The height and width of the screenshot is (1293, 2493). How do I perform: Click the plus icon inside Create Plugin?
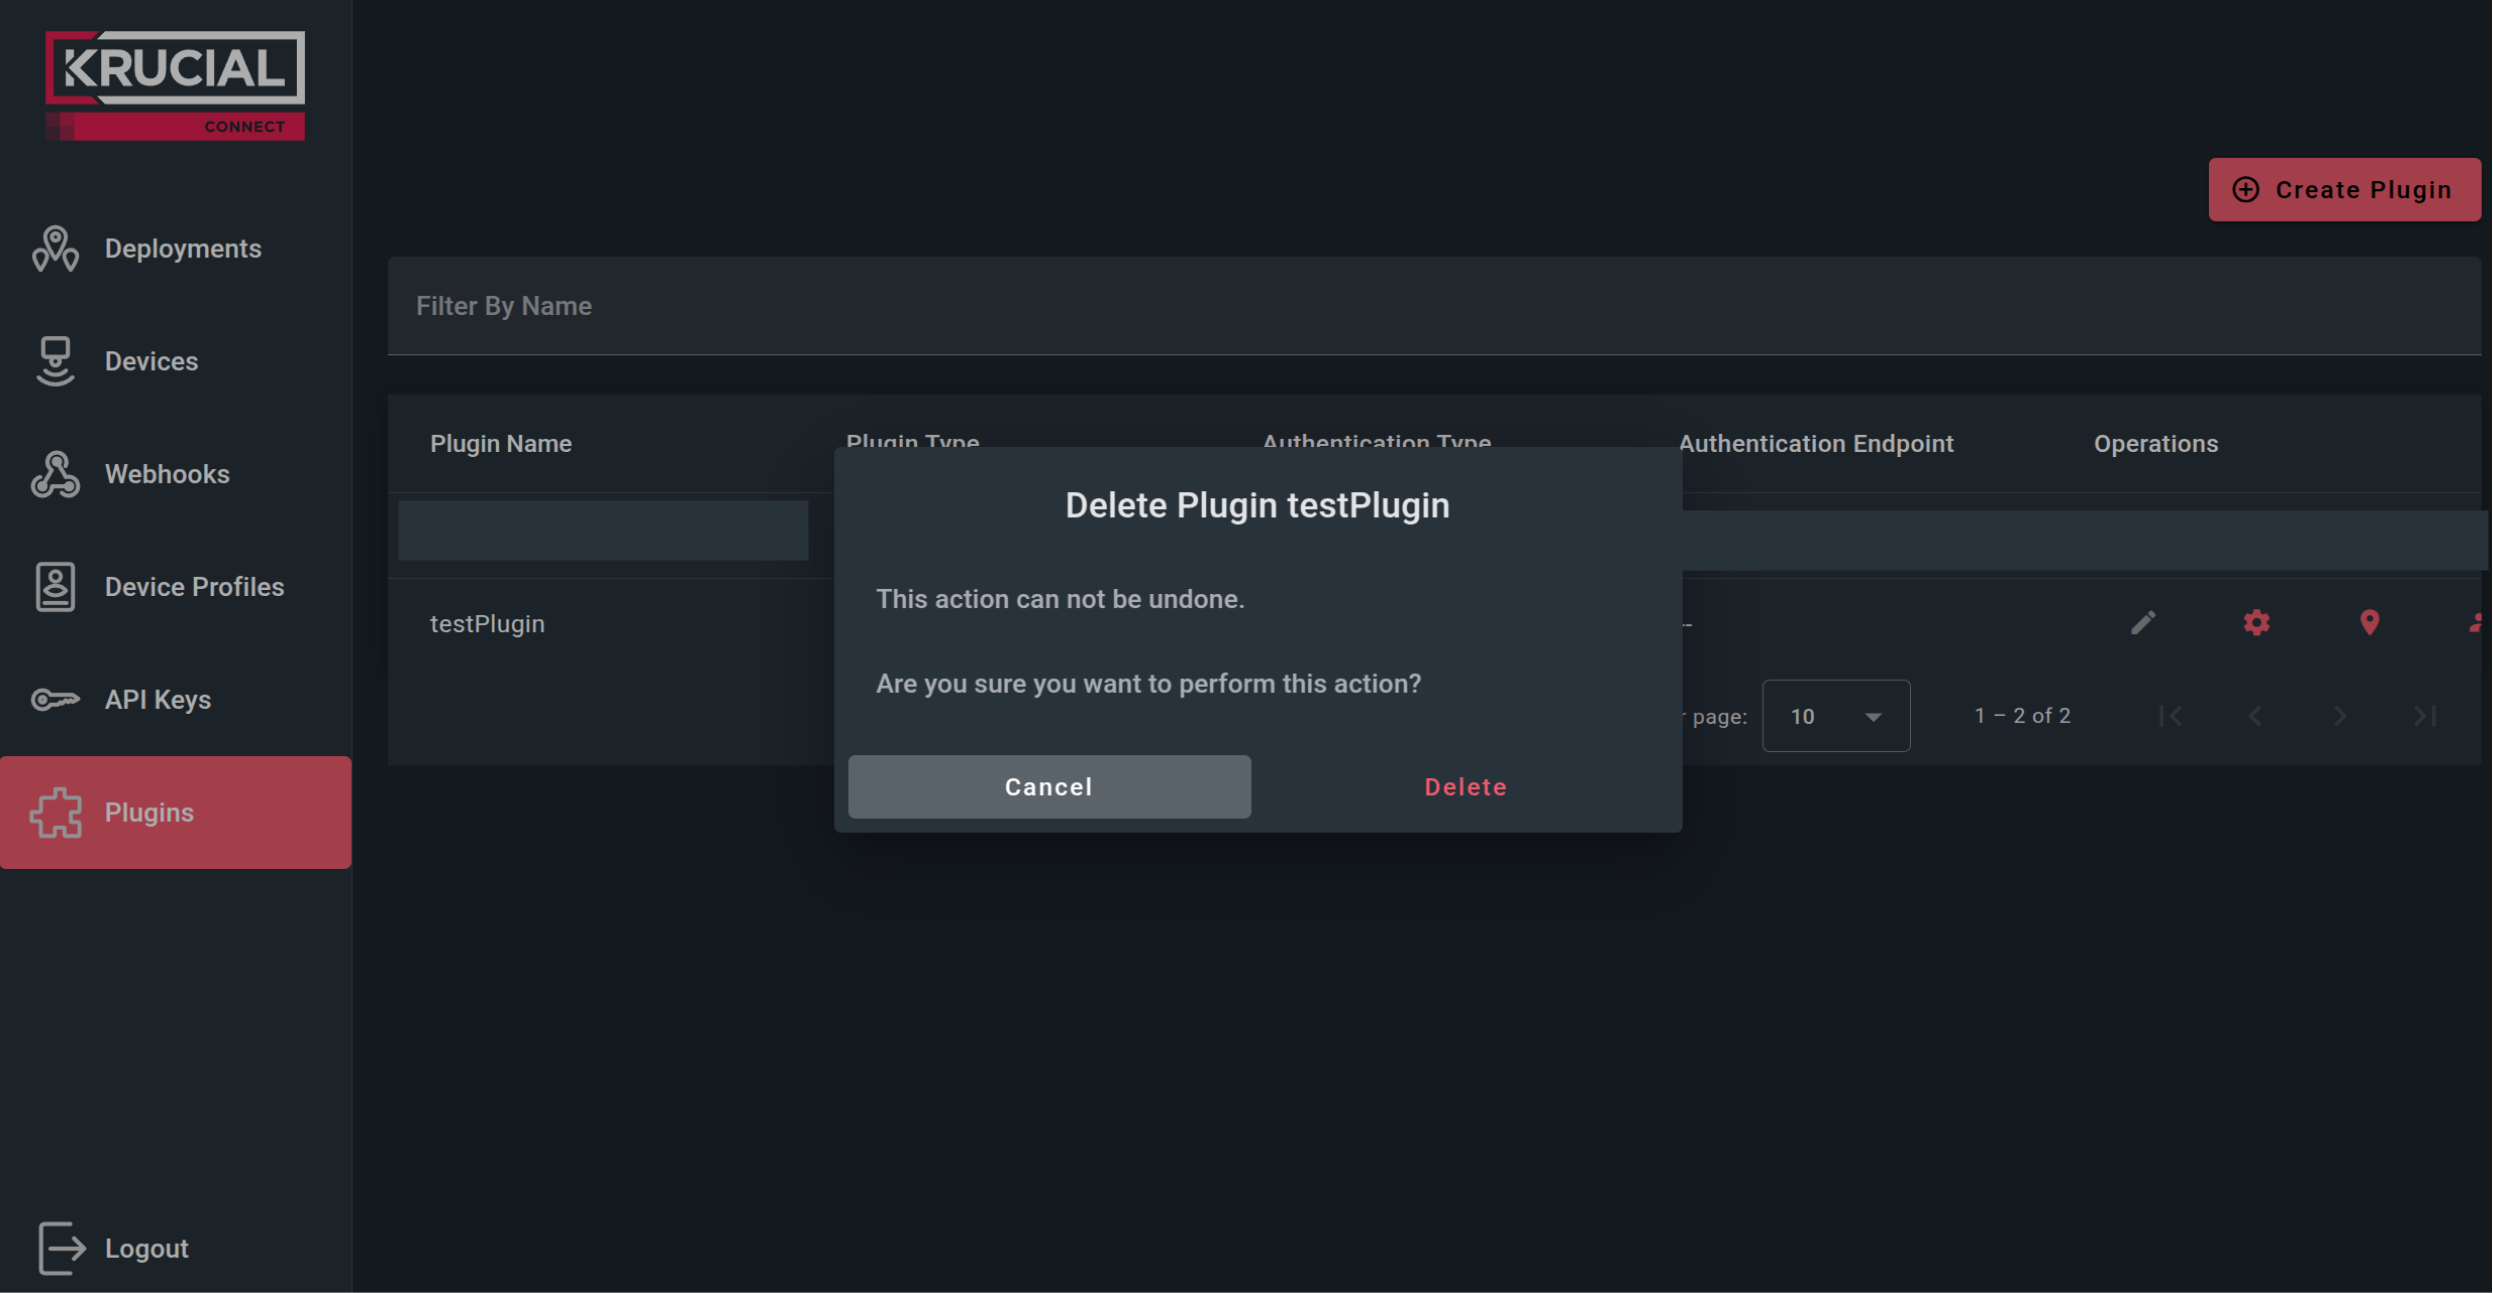(2247, 190)
